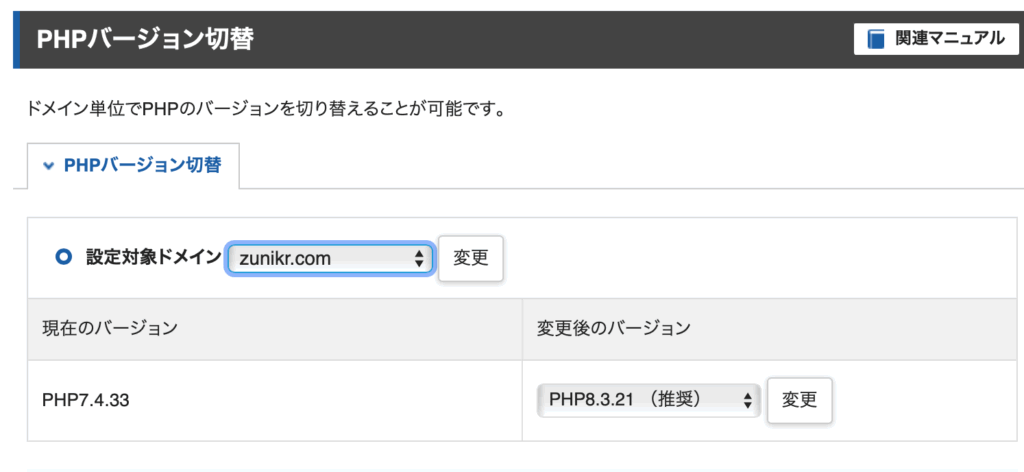1024x472 pixels.
Task: Click 変更 button next to domain selector
Action: coord(471,258)
